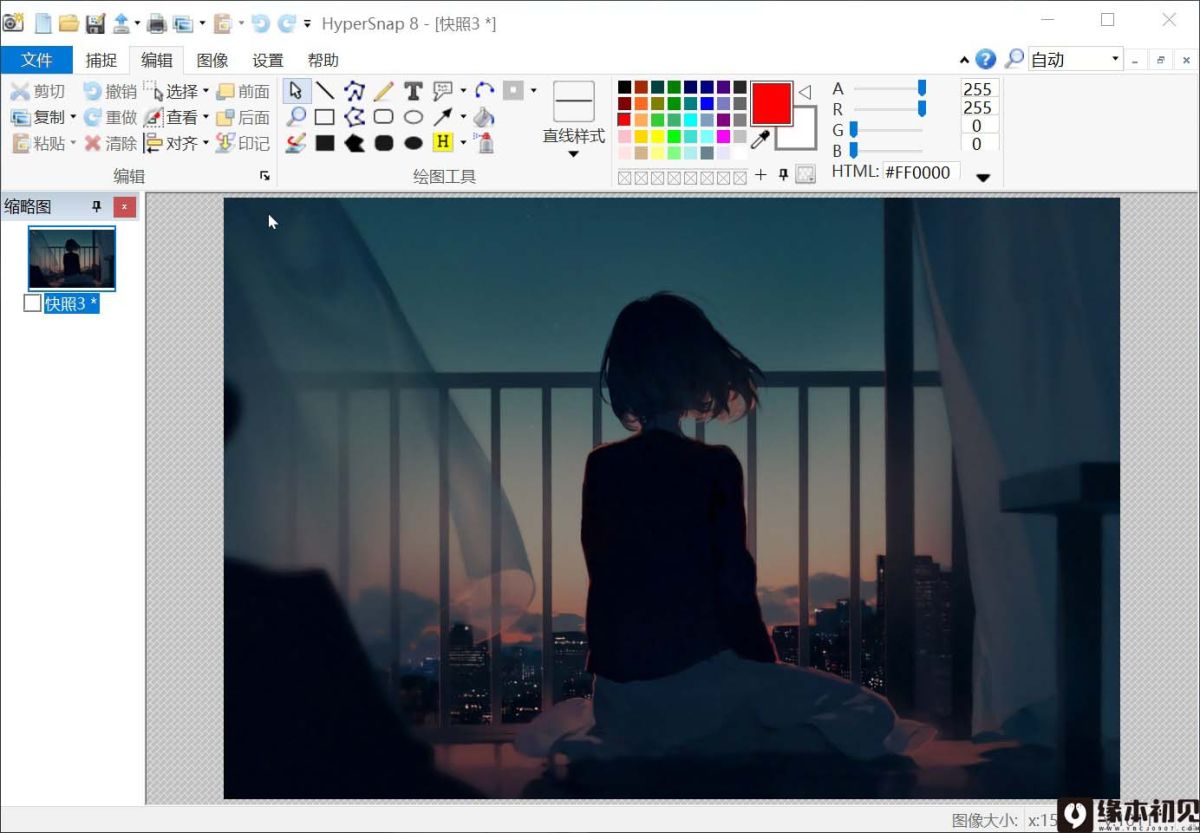Screen dimensions: 1200x833
Task: Open the callout tool dropdown arrow
Action: [x=463, y=91]
